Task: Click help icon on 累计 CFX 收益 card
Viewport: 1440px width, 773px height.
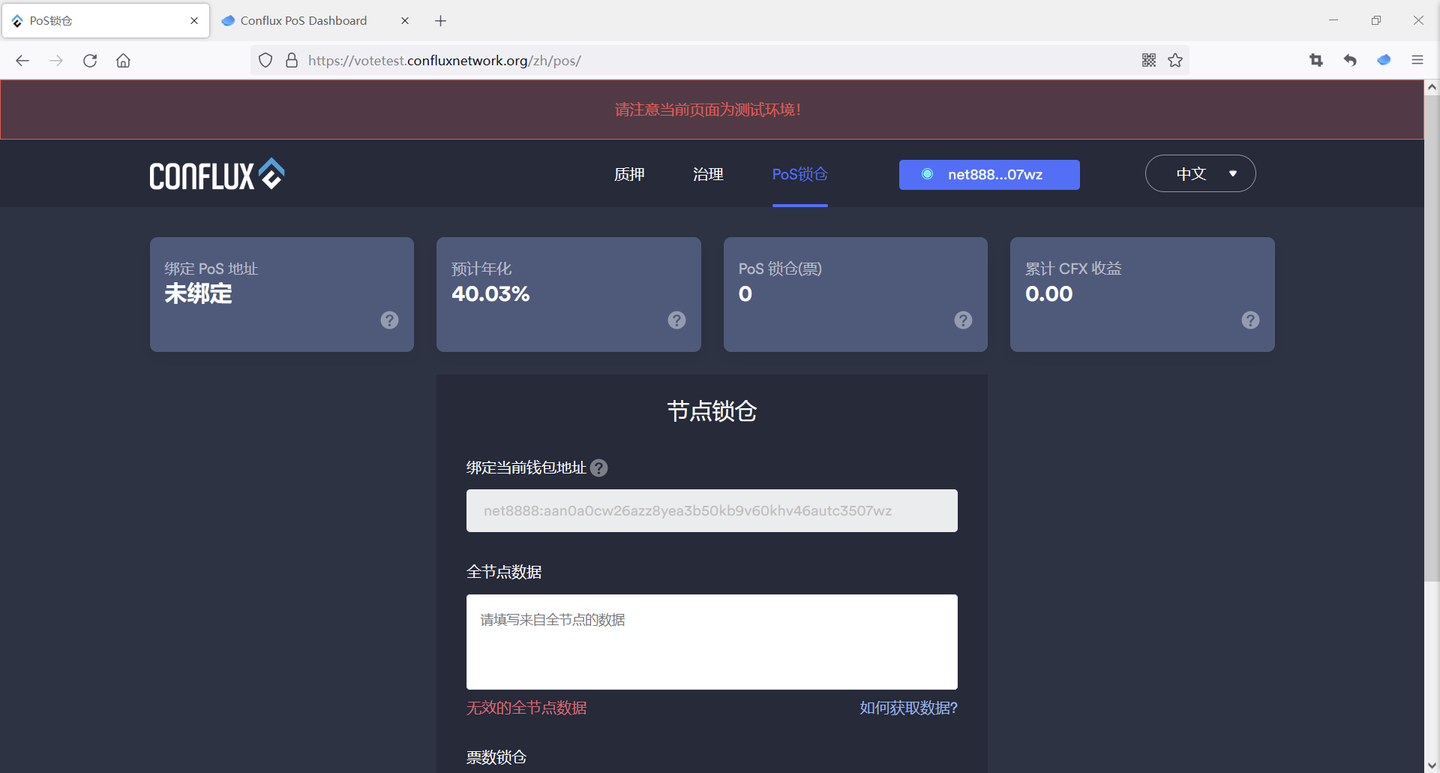Action: click(x=1250, y=320)
